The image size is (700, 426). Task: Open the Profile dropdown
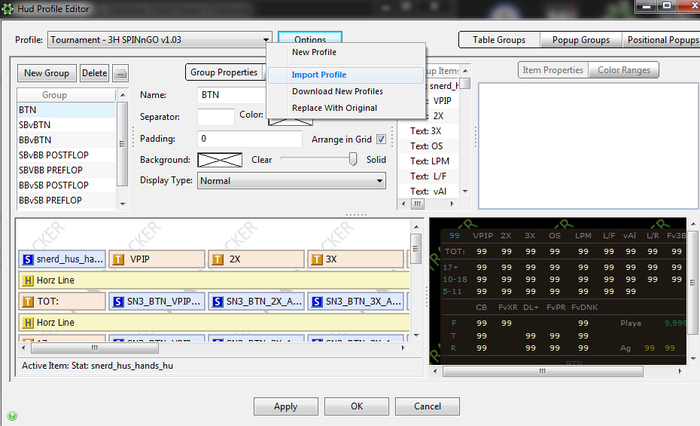coord(160,40)
